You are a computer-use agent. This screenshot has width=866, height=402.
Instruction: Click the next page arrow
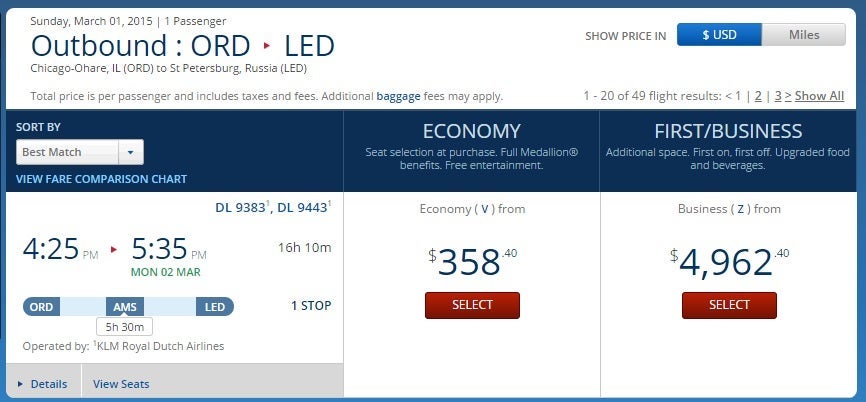click(x=788, y=96)
